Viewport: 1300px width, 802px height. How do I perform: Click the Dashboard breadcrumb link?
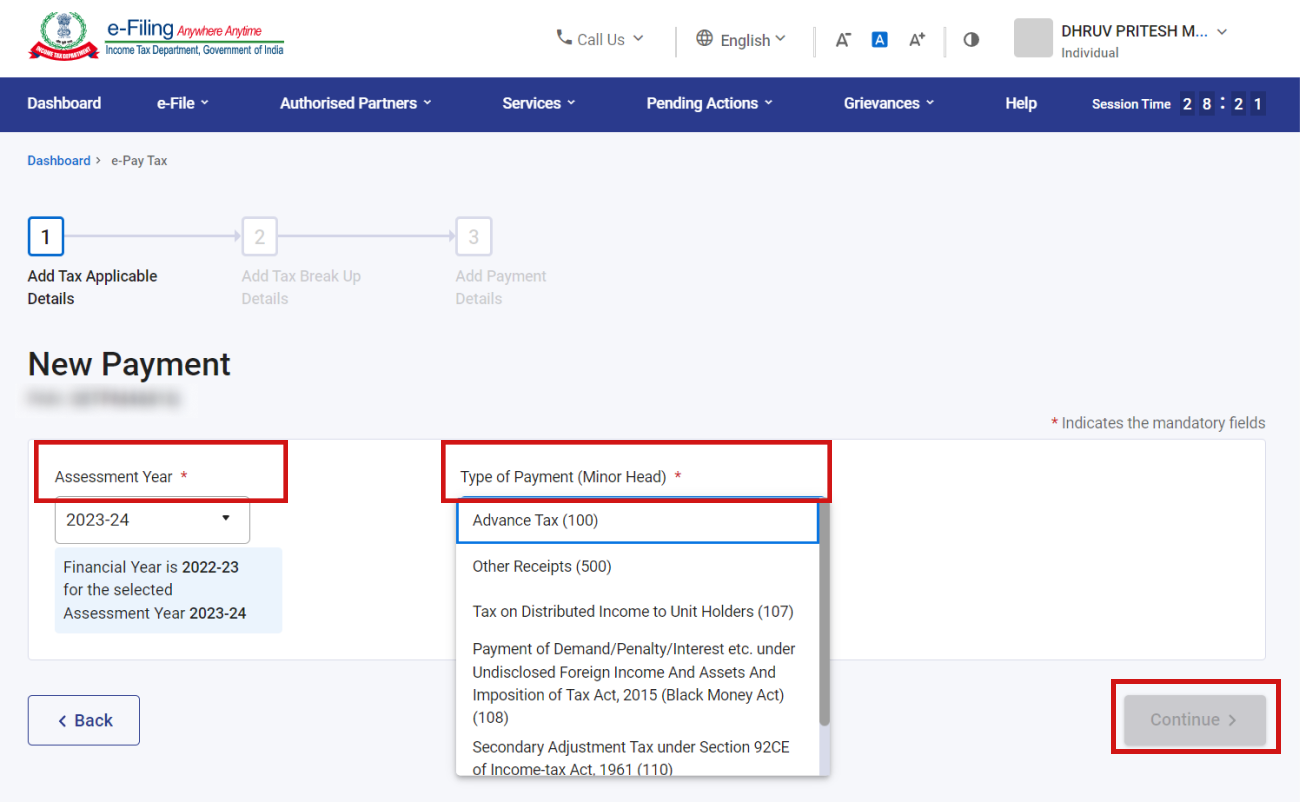pos(58,161)
